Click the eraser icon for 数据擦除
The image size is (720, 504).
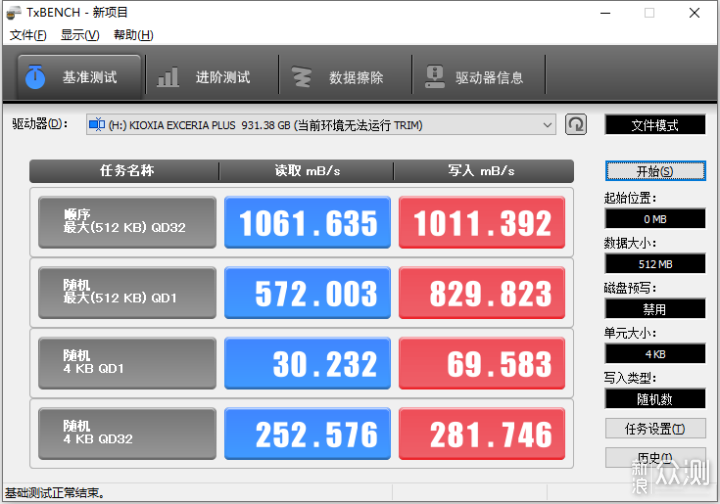pos(301,77)
